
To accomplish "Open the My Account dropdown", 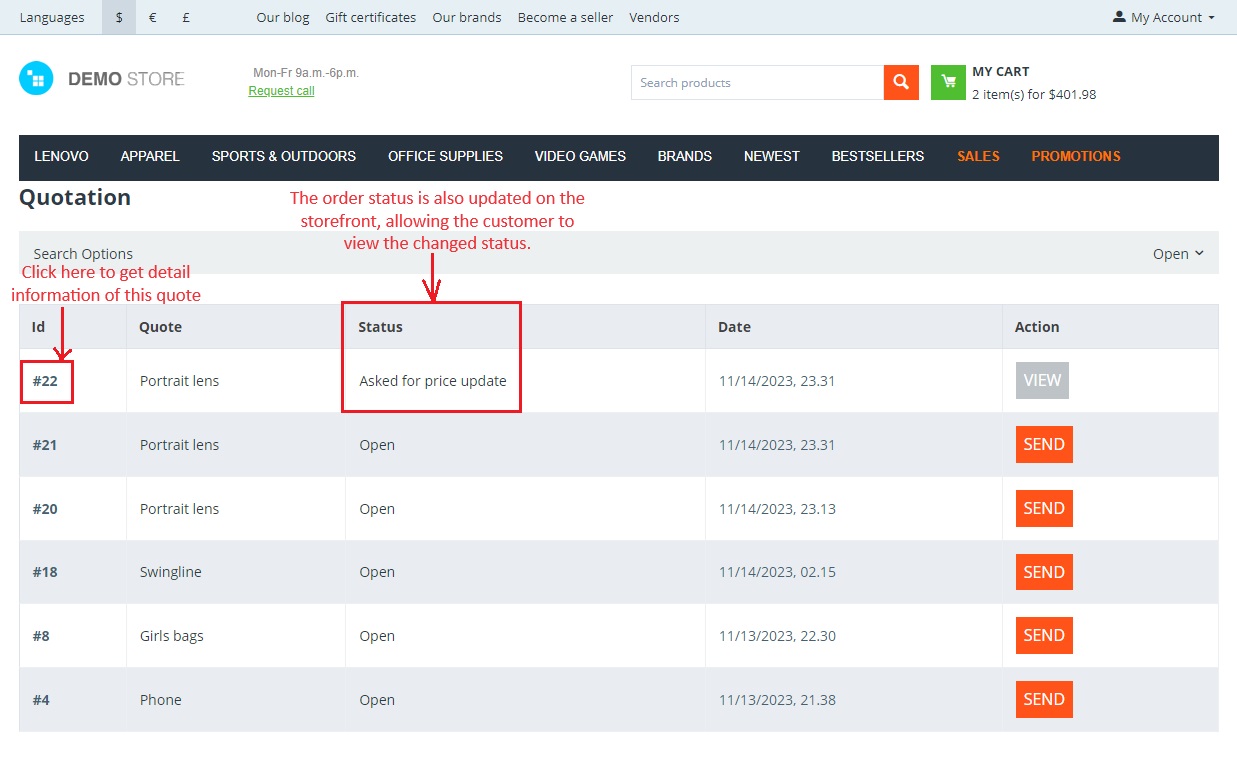I will coord(1164,17).
